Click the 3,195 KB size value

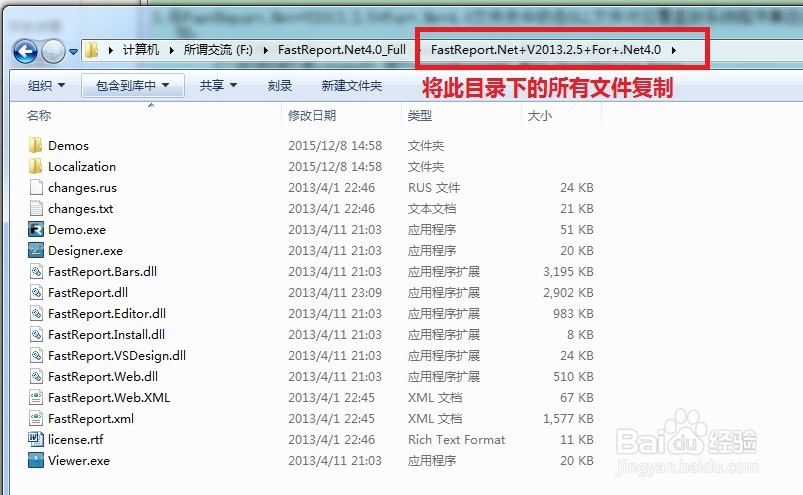coord(568,272)
